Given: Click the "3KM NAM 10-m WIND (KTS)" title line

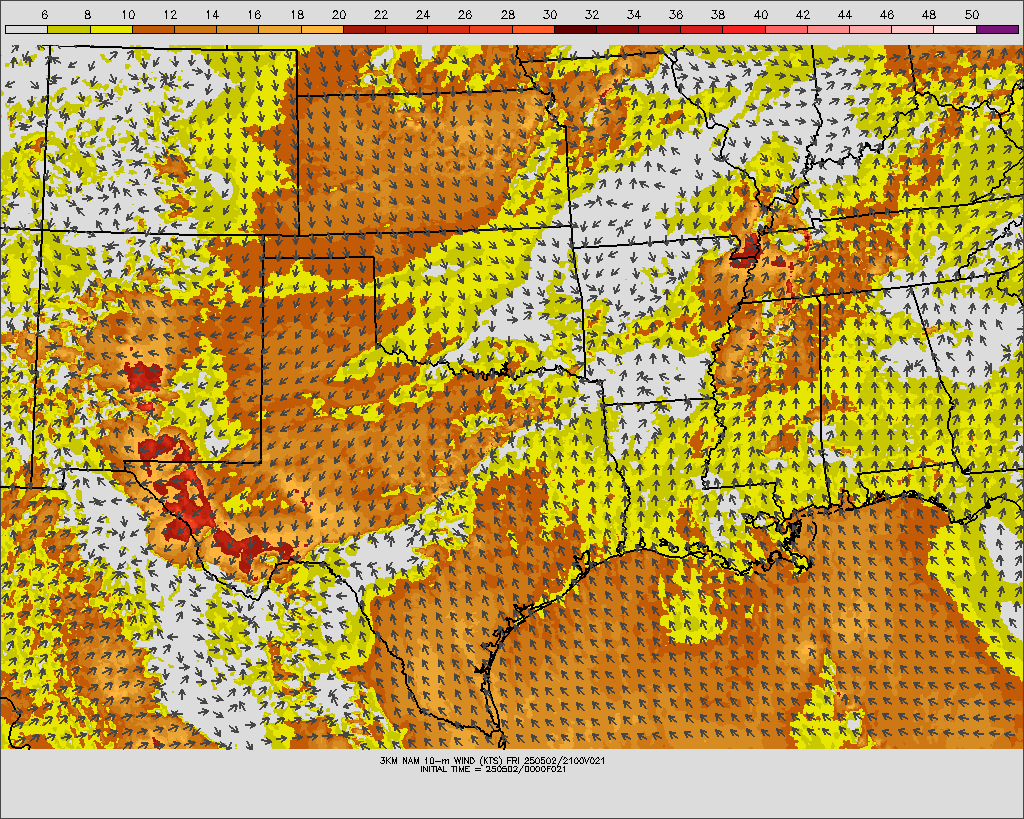Looking at the screenshot, I should coord(492,761).
